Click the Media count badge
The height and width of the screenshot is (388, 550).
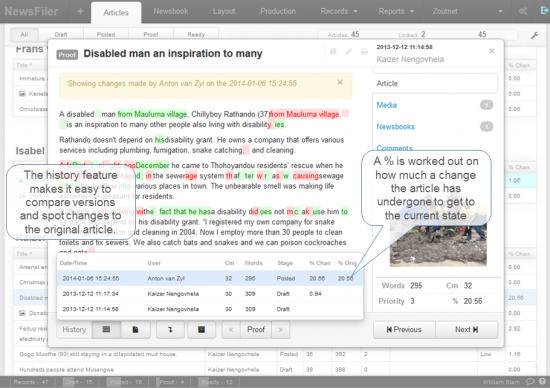click(x=486, y=105)
